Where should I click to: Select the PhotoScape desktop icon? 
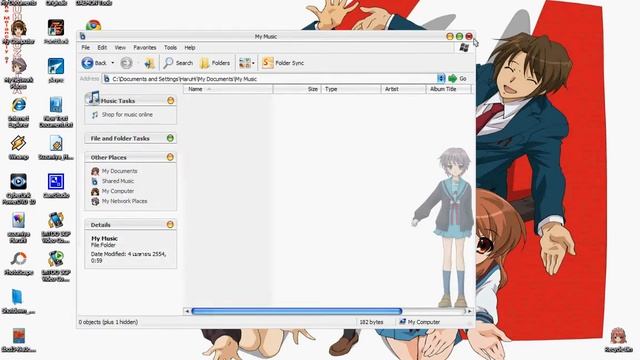(x=18, y=263)
